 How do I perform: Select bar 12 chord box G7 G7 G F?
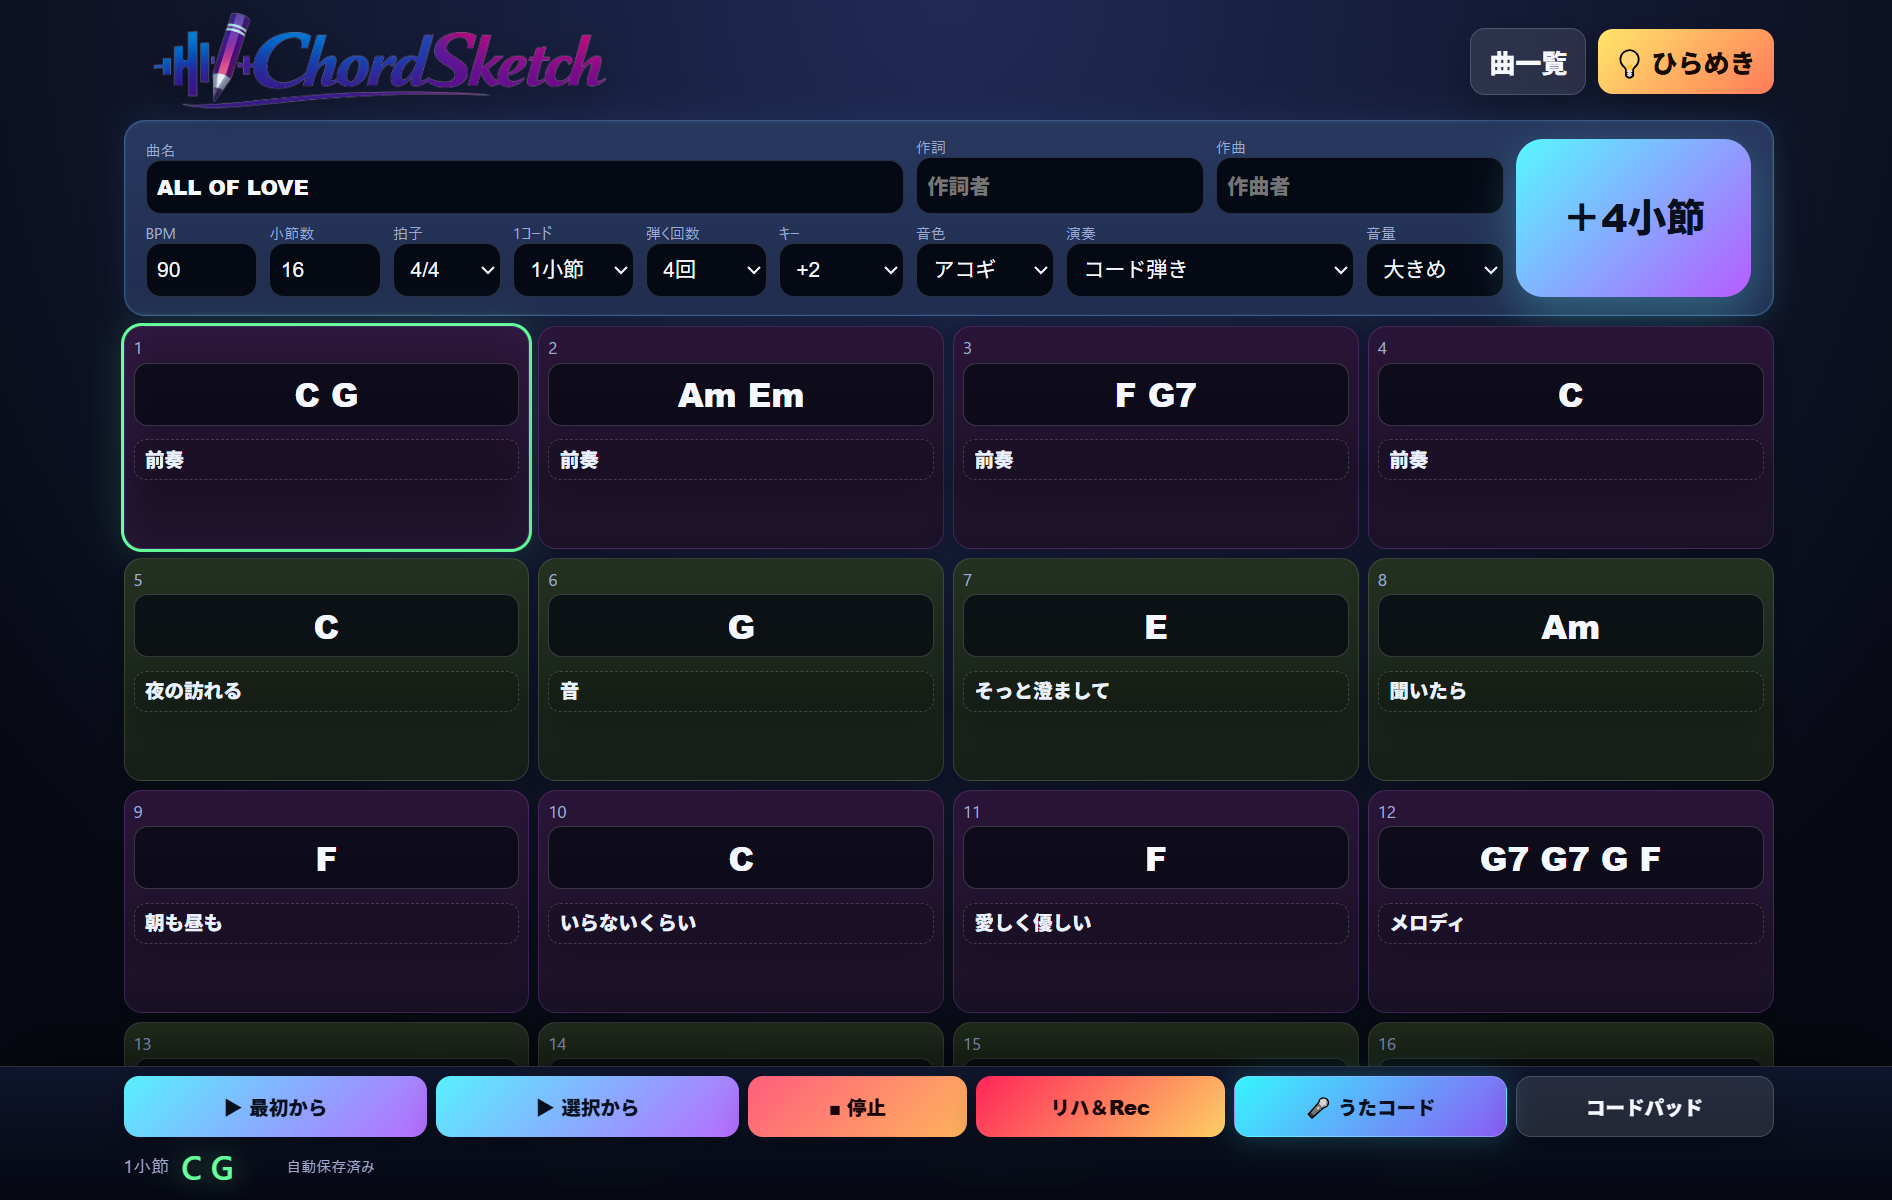point(1570,858)
